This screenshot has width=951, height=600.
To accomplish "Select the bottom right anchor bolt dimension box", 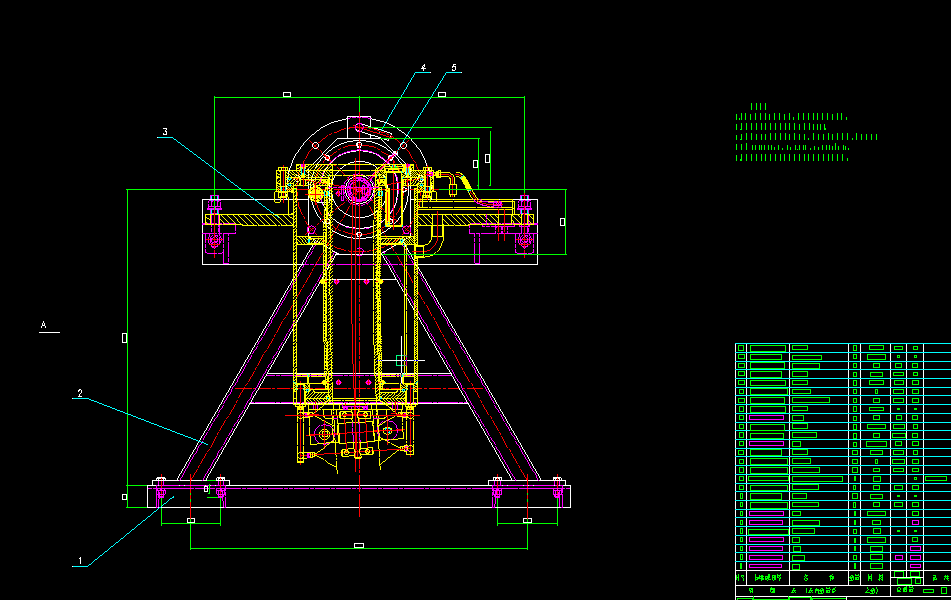I will coord(528,521).
